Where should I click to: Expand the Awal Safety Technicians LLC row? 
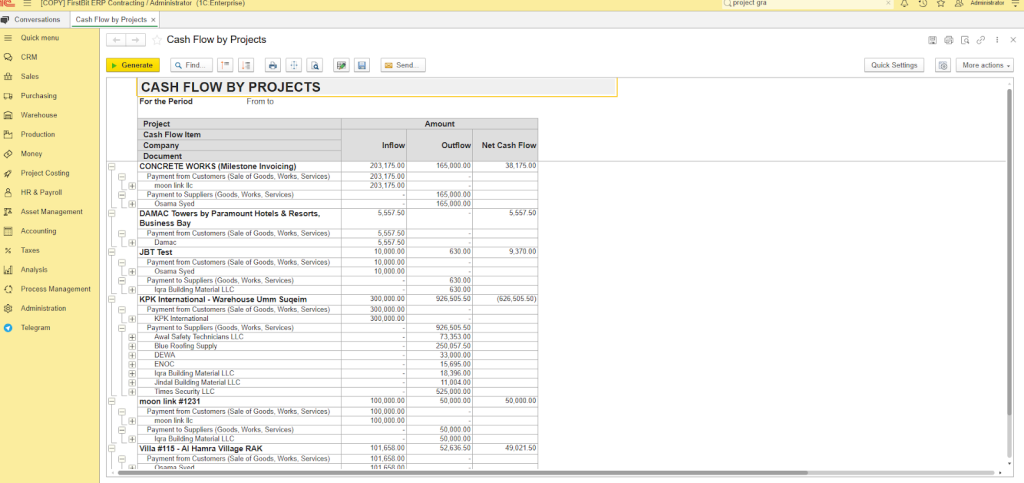[132, 337]
